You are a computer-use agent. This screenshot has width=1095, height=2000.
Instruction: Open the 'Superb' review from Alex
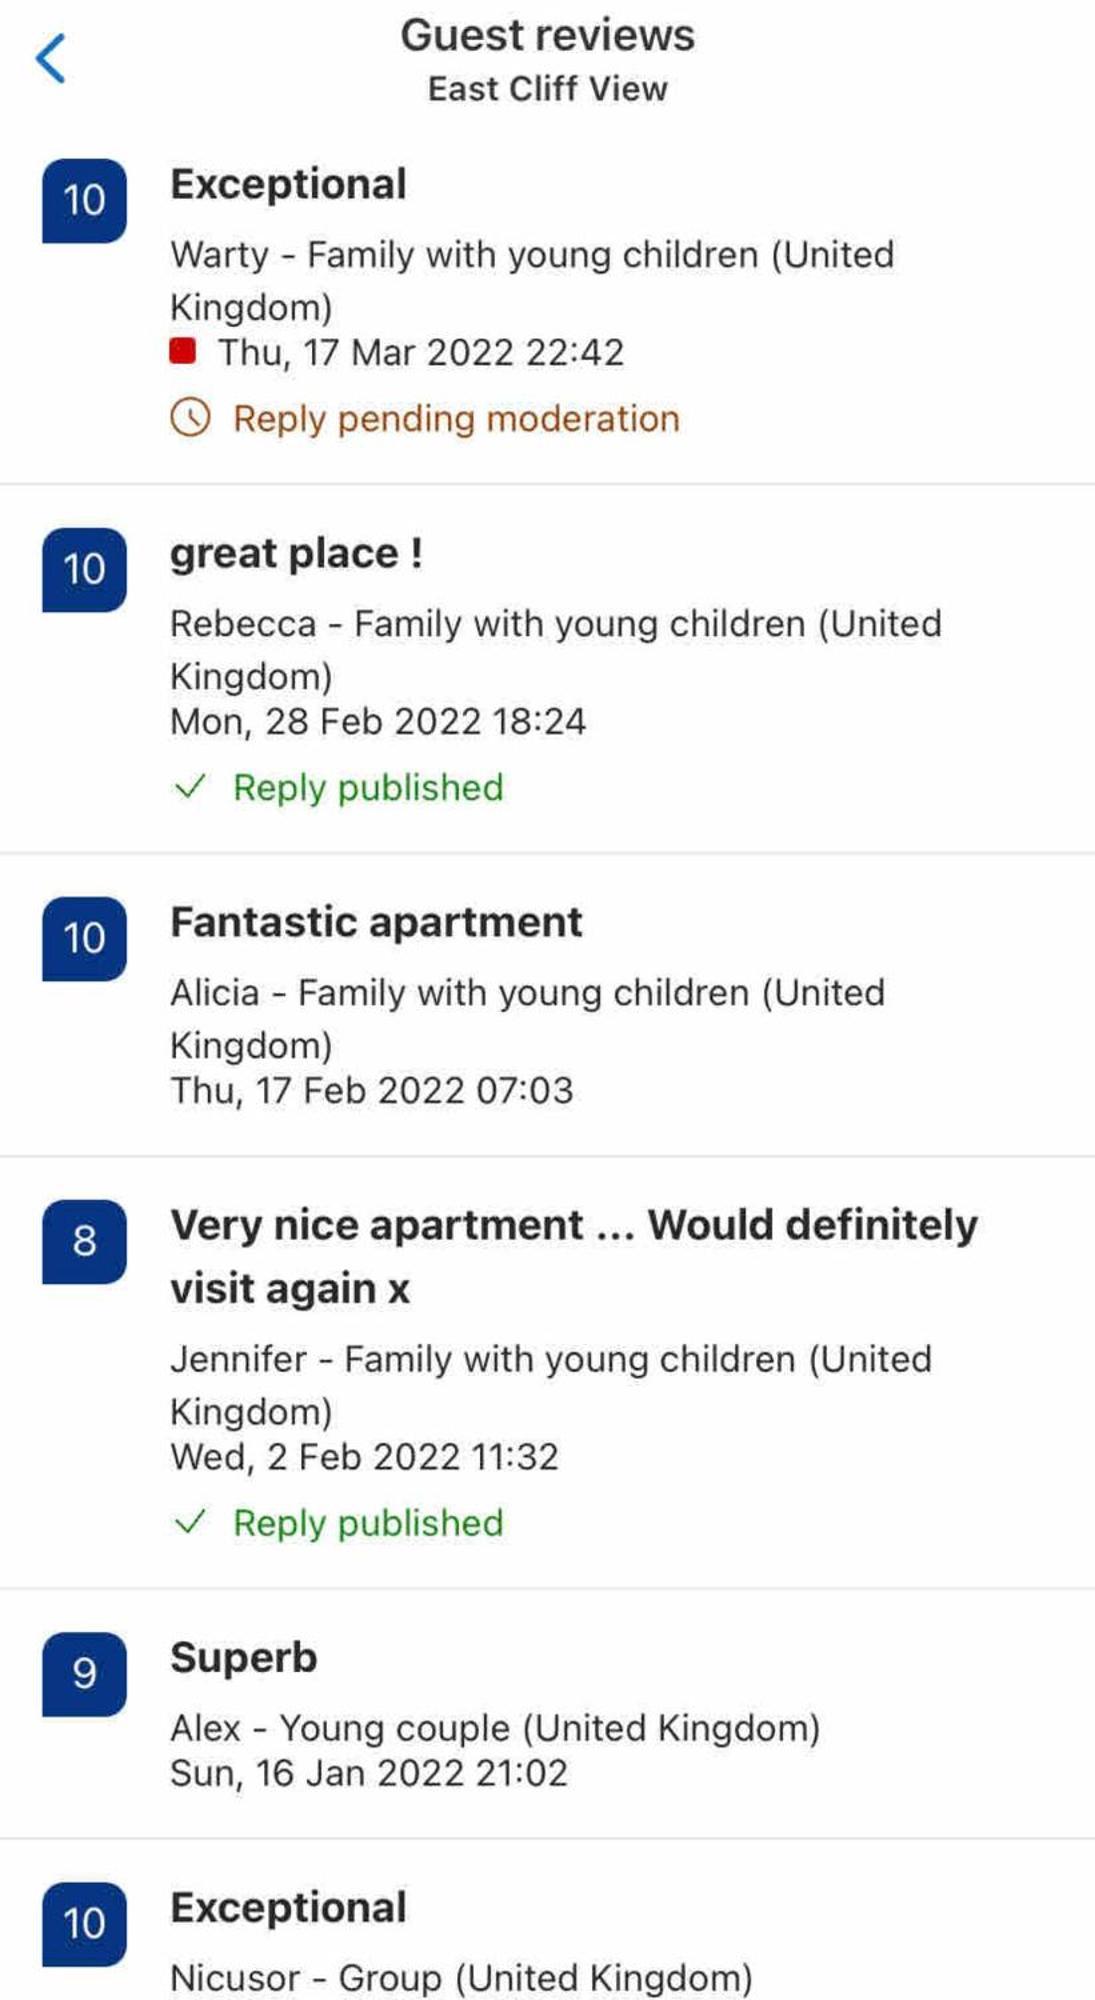point(547,1713)
